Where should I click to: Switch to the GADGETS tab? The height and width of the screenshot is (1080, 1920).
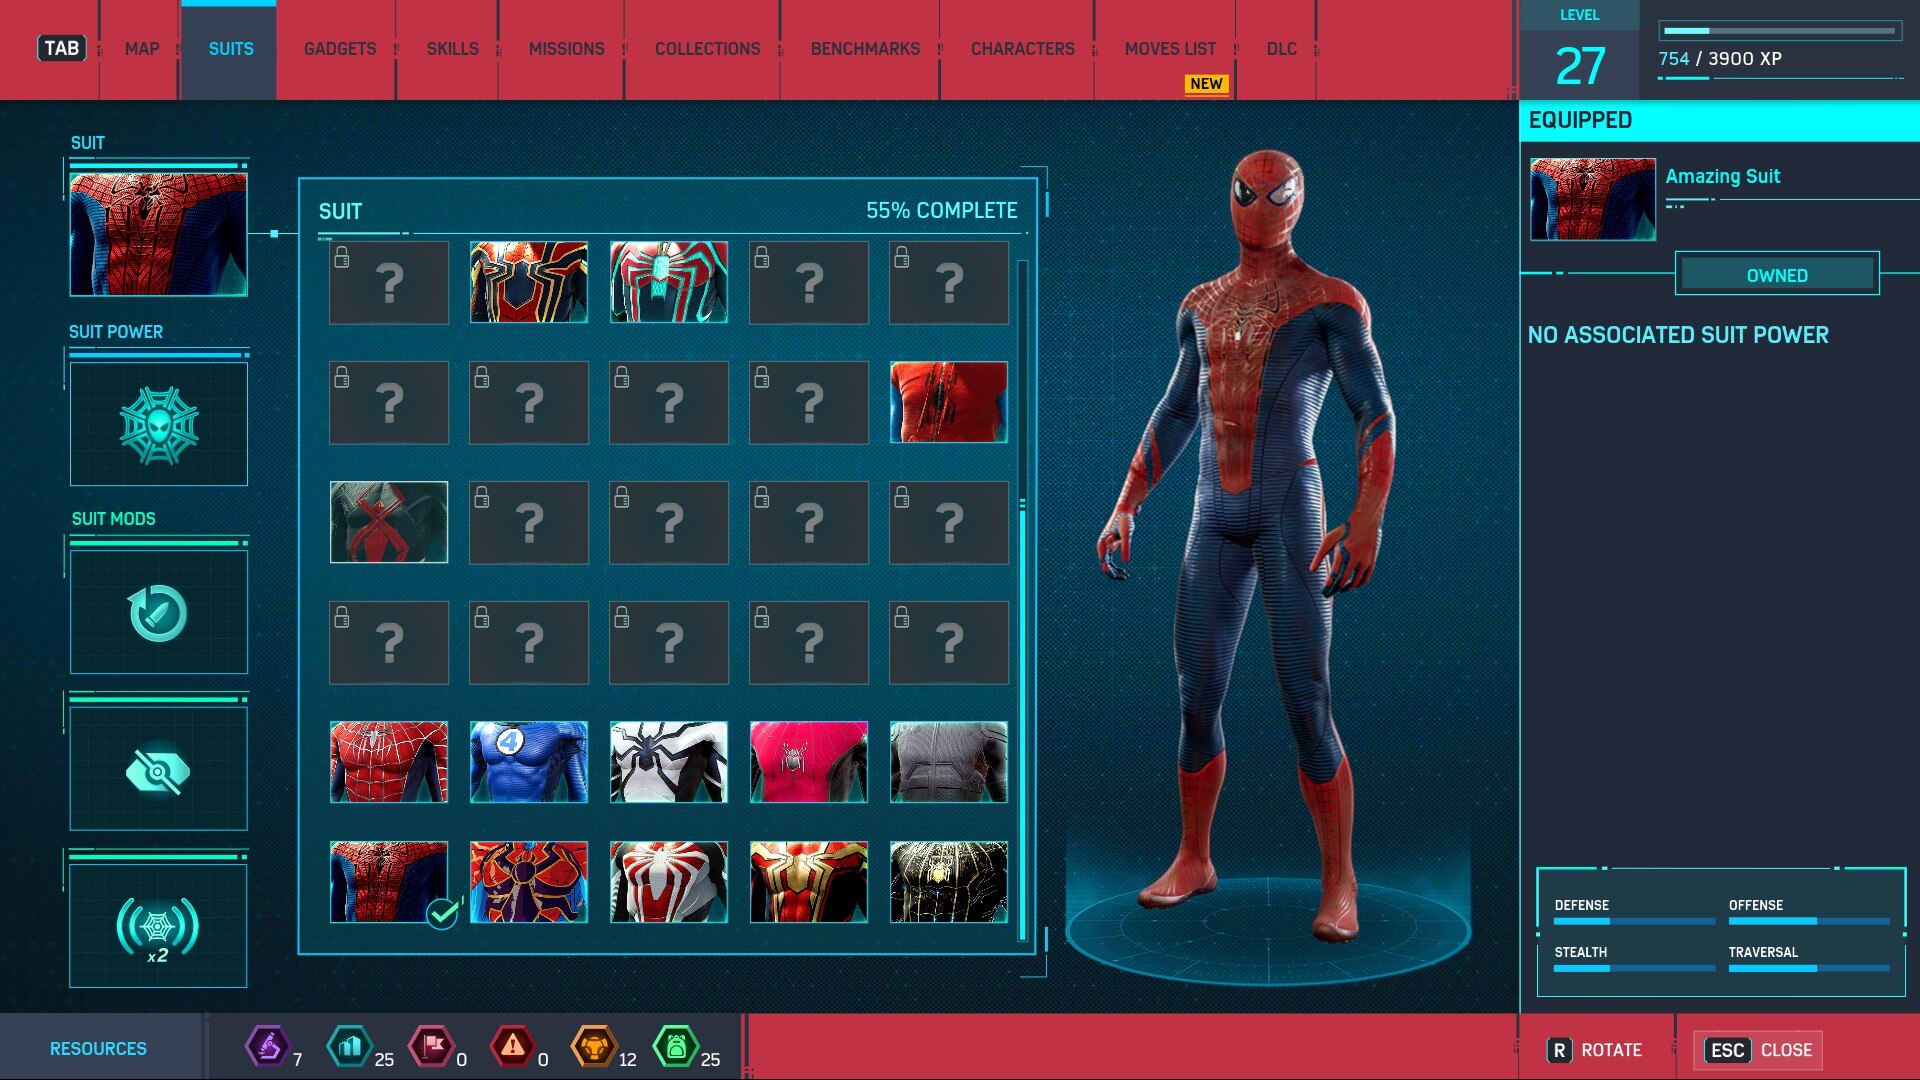pyautogui.click(x=339, y=48)
